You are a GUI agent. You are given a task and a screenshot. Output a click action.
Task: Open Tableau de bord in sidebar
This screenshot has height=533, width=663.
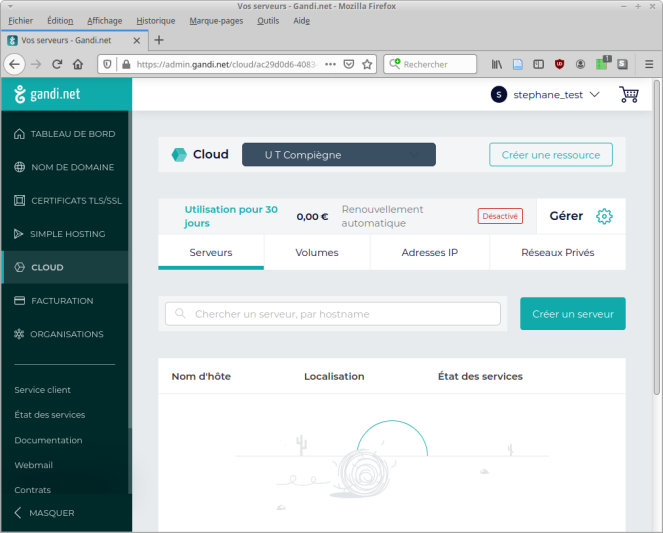(x=65, y=134)
